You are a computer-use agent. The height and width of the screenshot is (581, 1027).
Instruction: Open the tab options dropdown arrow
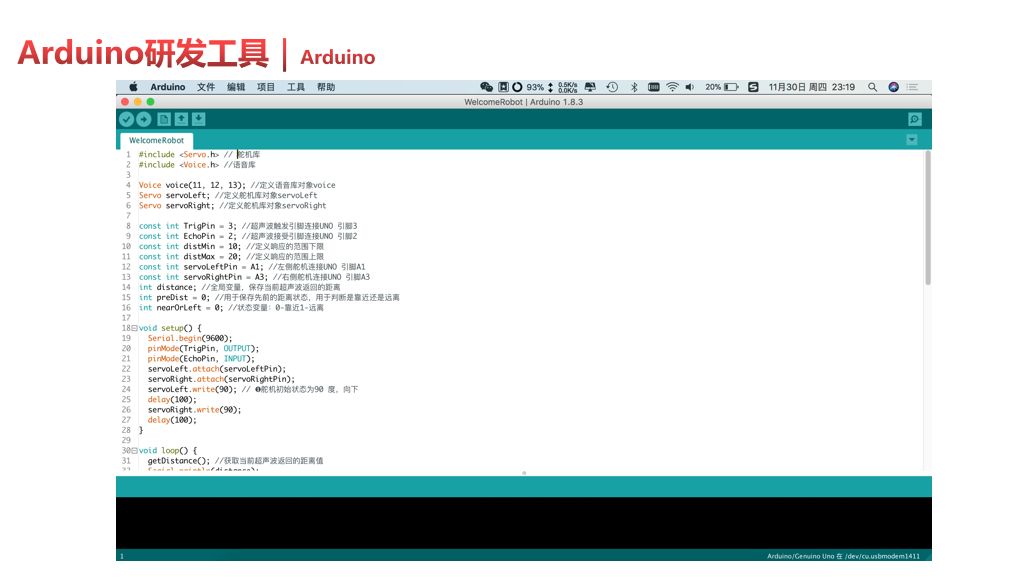911,140
